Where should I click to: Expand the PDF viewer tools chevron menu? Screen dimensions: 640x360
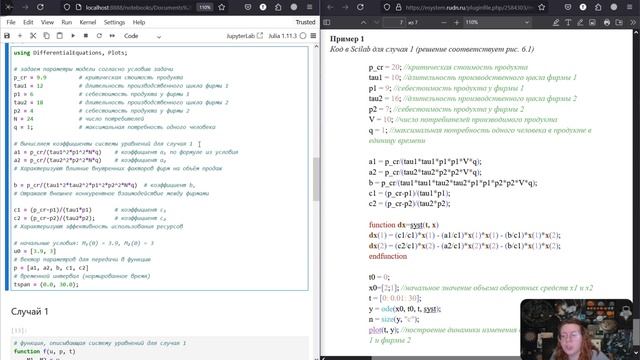633,22
